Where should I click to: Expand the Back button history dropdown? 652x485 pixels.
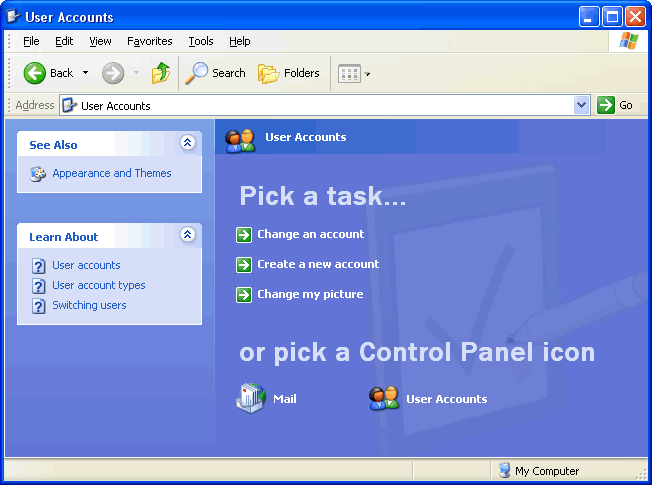pyautogui.click(x=86, y=73)
